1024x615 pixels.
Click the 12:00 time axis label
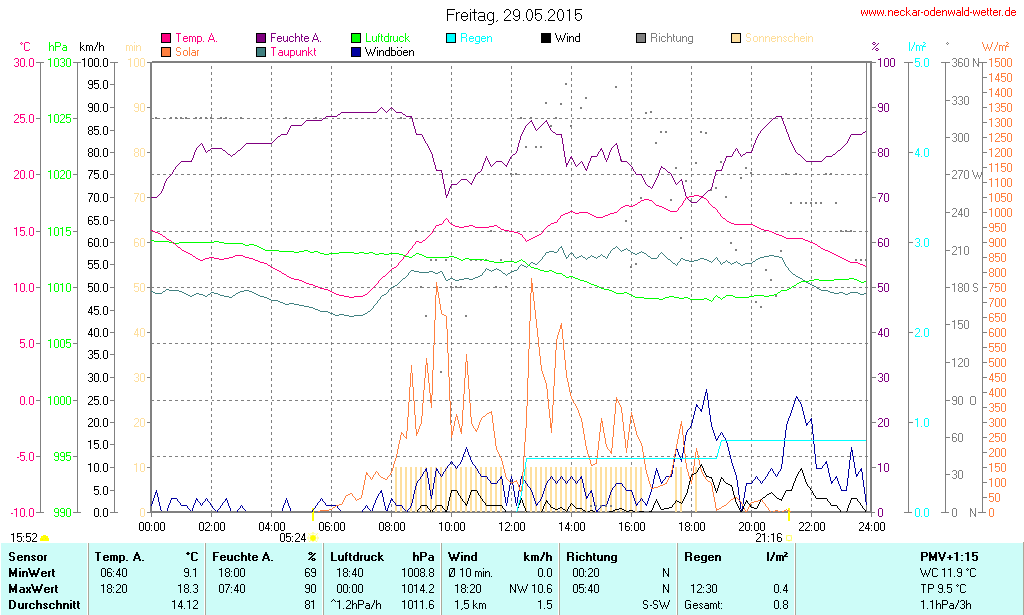point(511,526)
